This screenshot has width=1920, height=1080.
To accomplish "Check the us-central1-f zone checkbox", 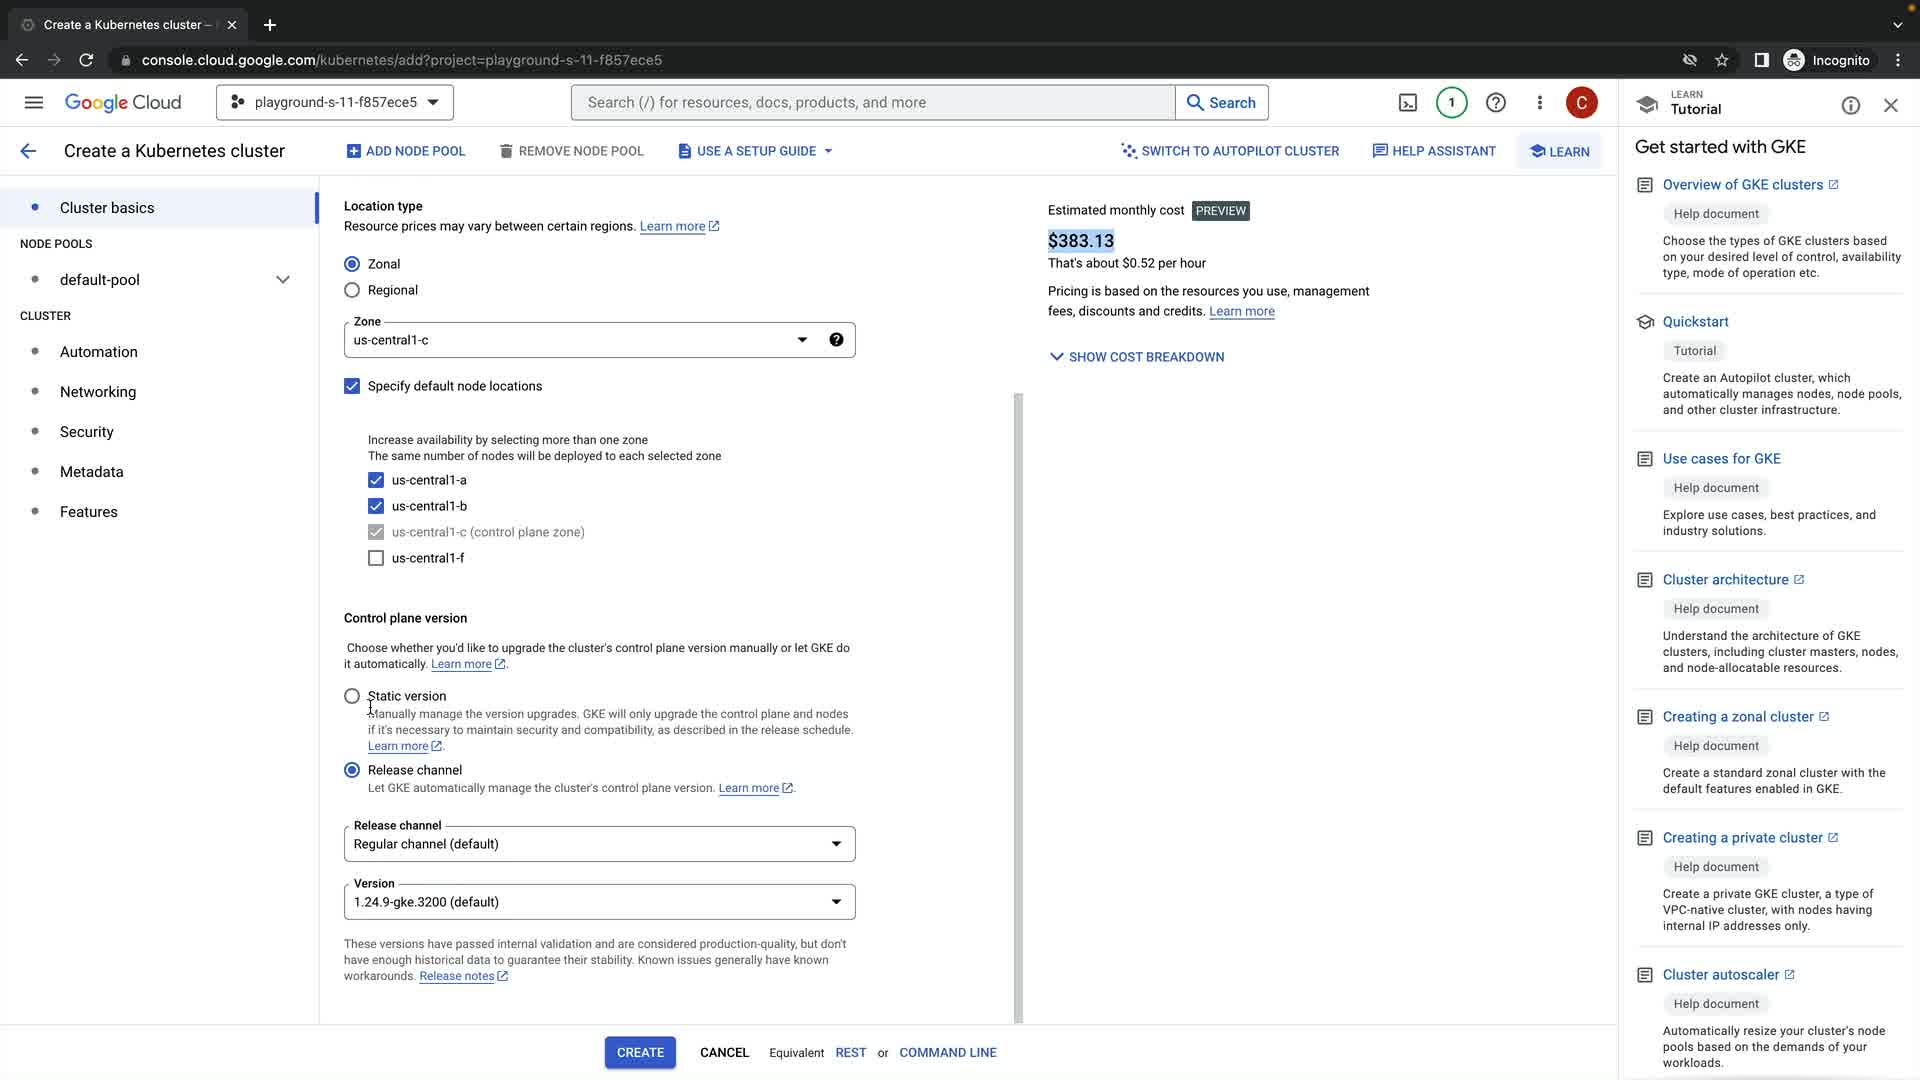I will (376, 558).
